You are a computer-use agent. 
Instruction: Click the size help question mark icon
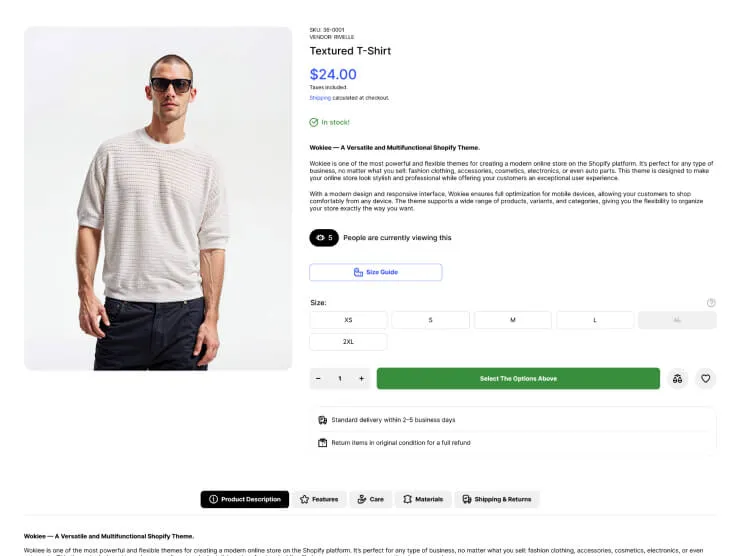coord(711,302)
